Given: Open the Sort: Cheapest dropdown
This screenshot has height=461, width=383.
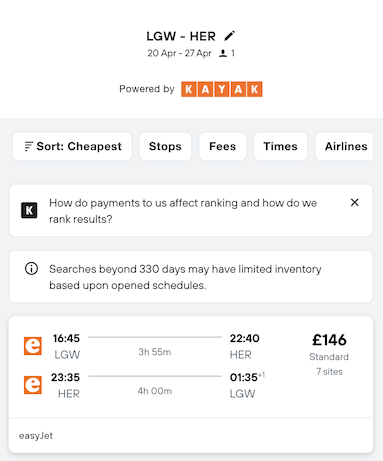Looking at the screenshot, I should click(72, 146).
